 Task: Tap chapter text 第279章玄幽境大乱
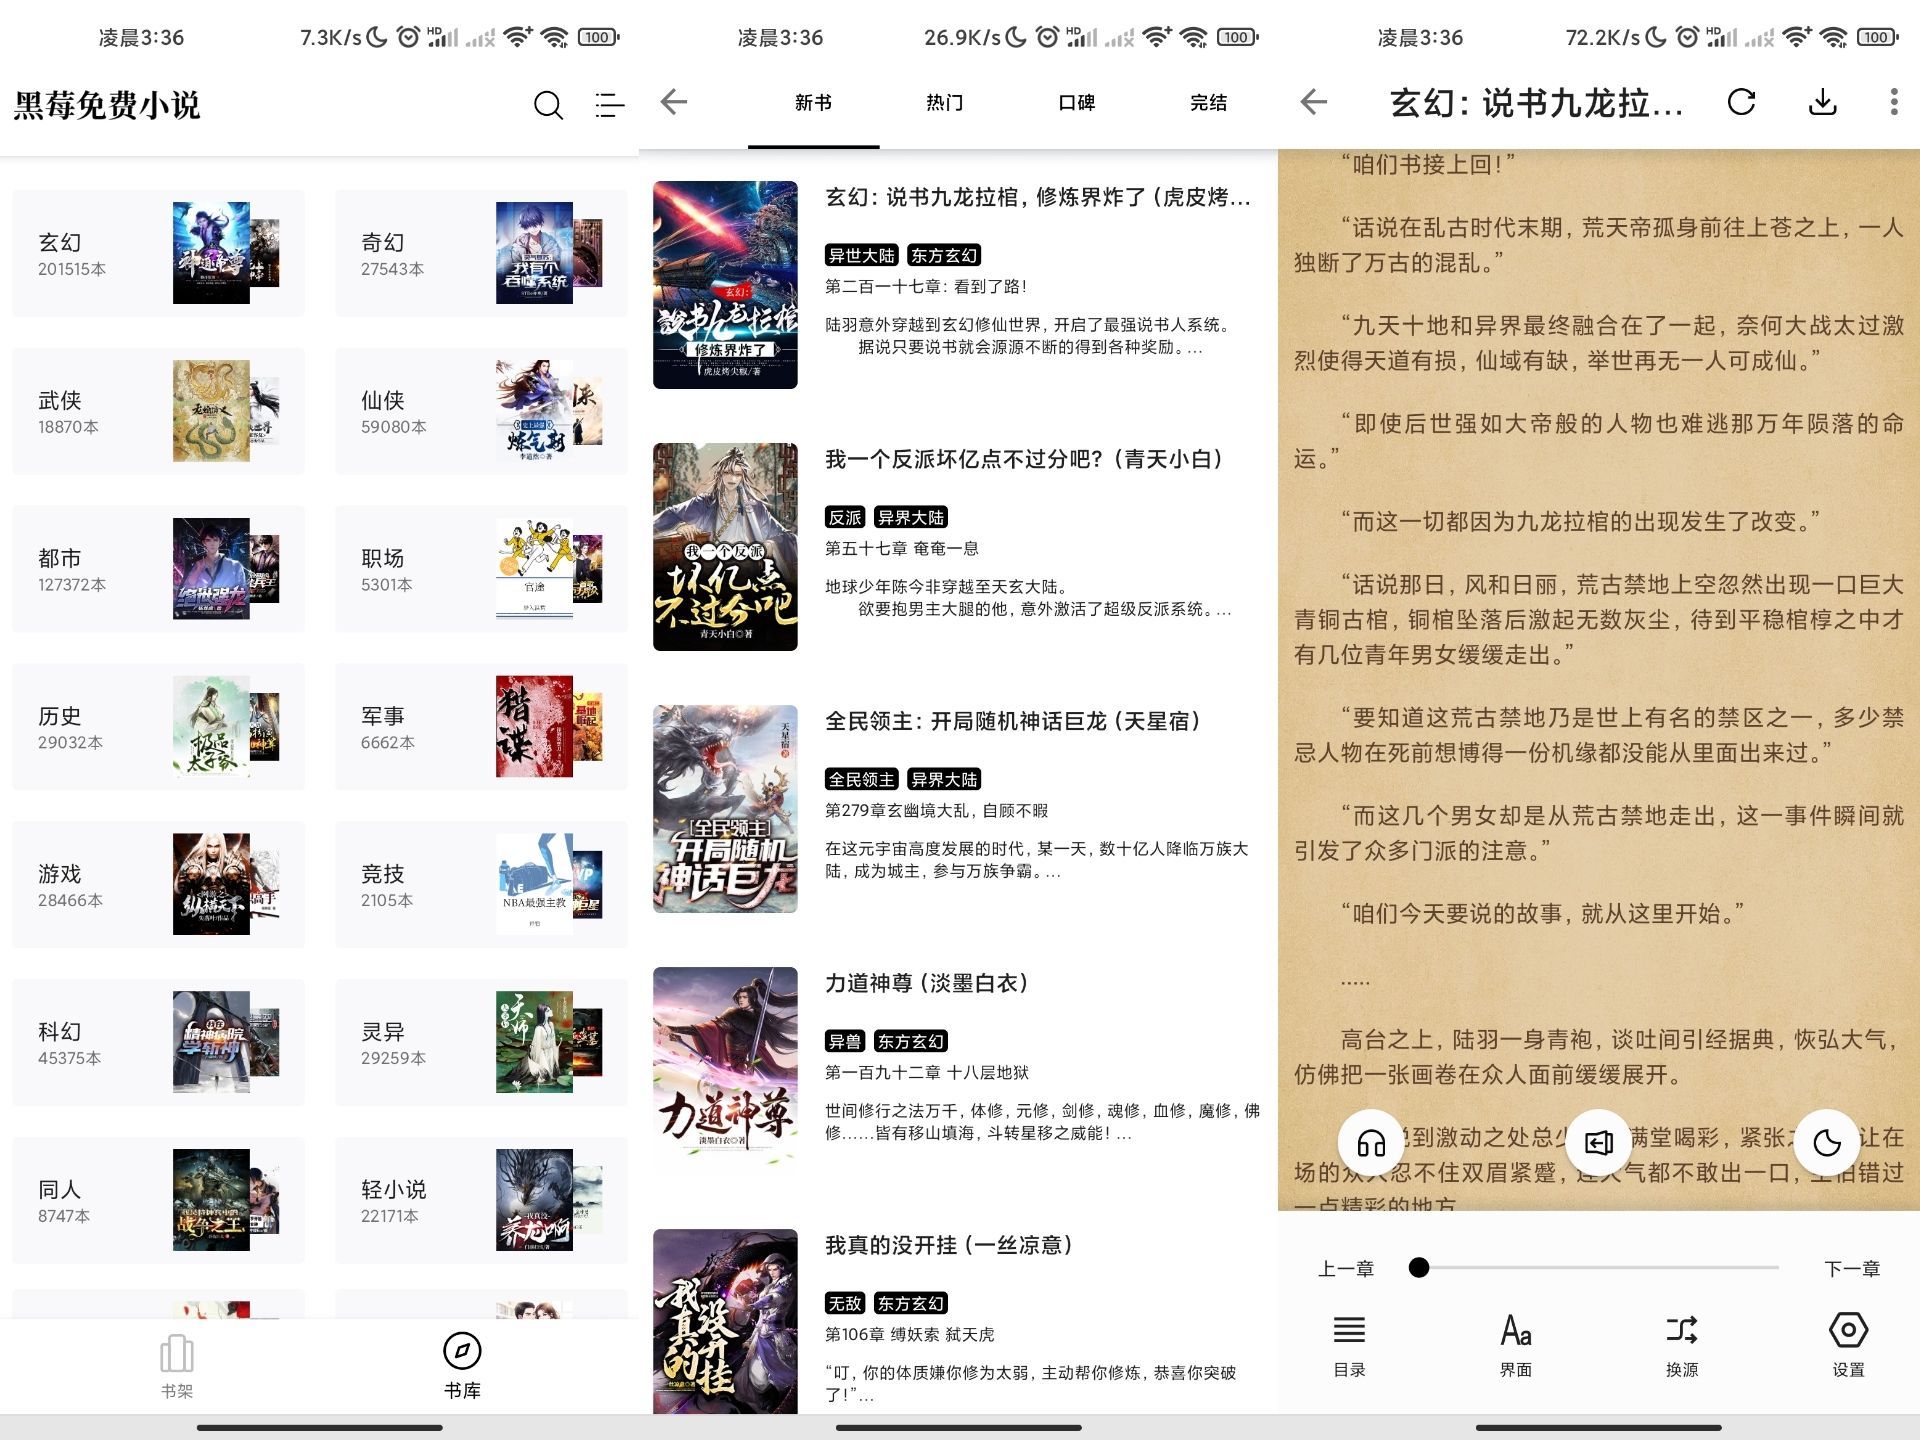coord(937,811)
